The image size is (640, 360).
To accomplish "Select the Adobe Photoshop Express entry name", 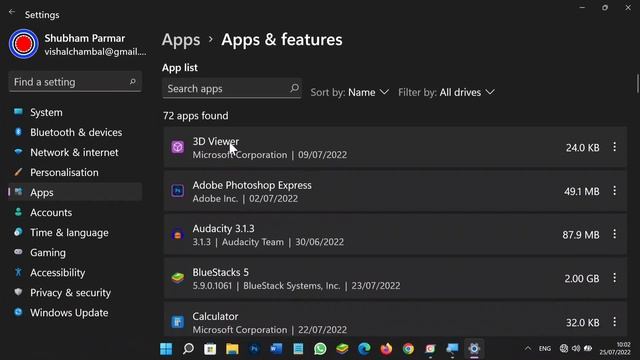I will tap(252, 185).
